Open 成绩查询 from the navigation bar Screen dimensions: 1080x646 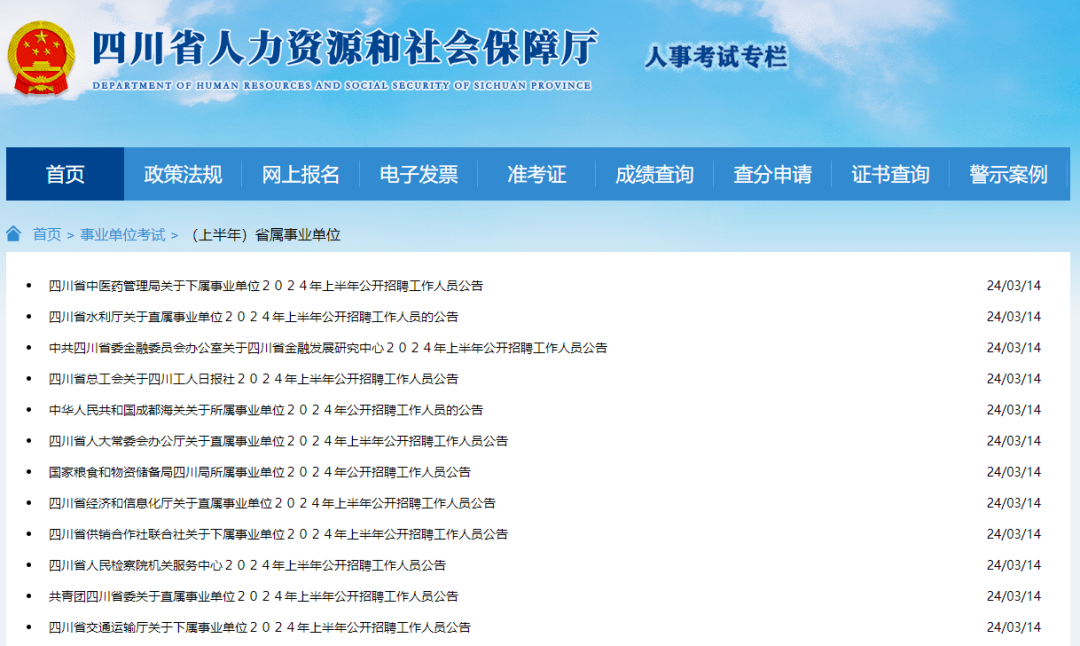pyautogui.click(x=654, y=175)
